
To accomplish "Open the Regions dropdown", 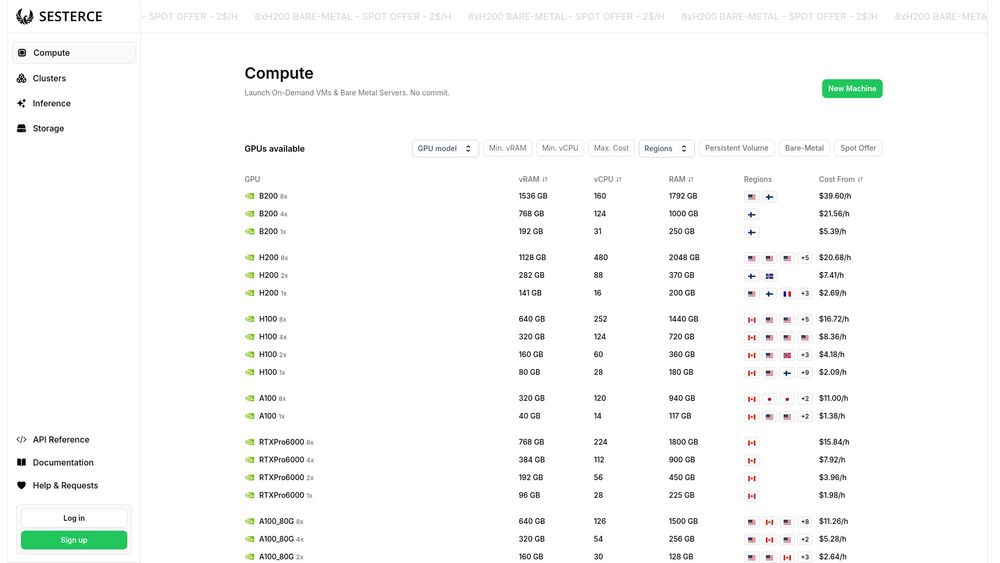I will click(x=666, y=149).
